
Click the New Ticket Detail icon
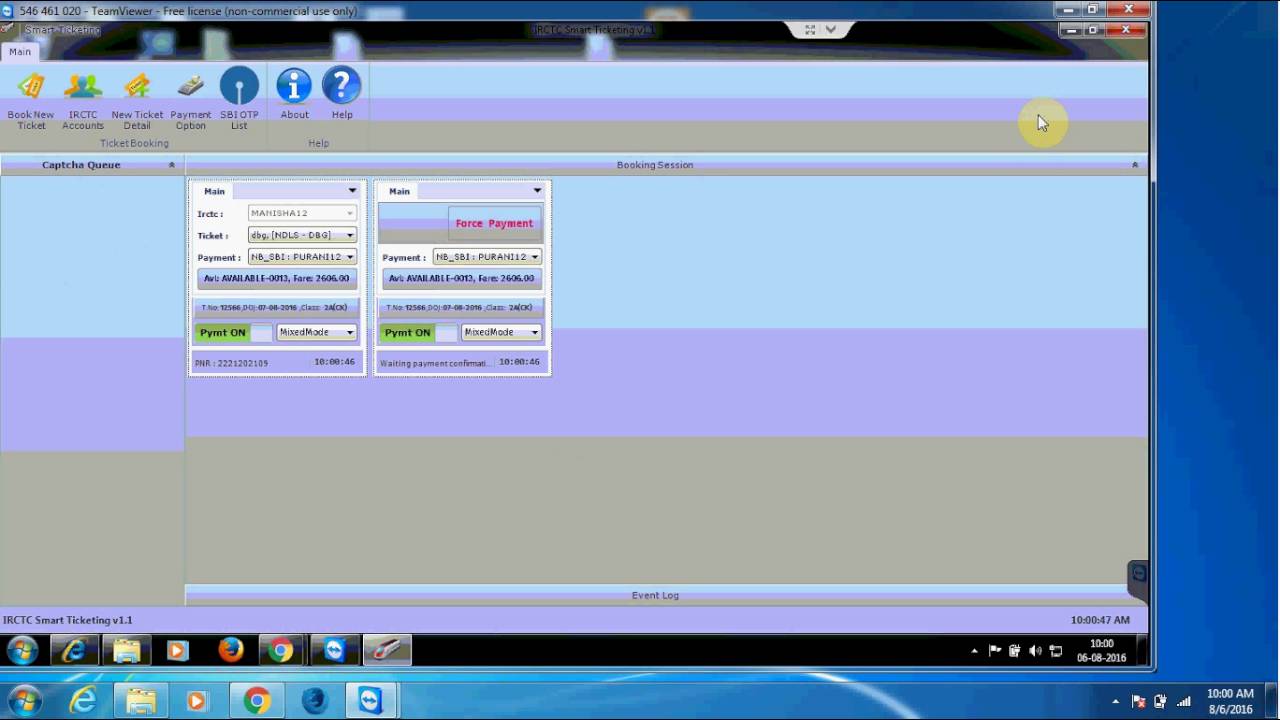click(137, 100)
